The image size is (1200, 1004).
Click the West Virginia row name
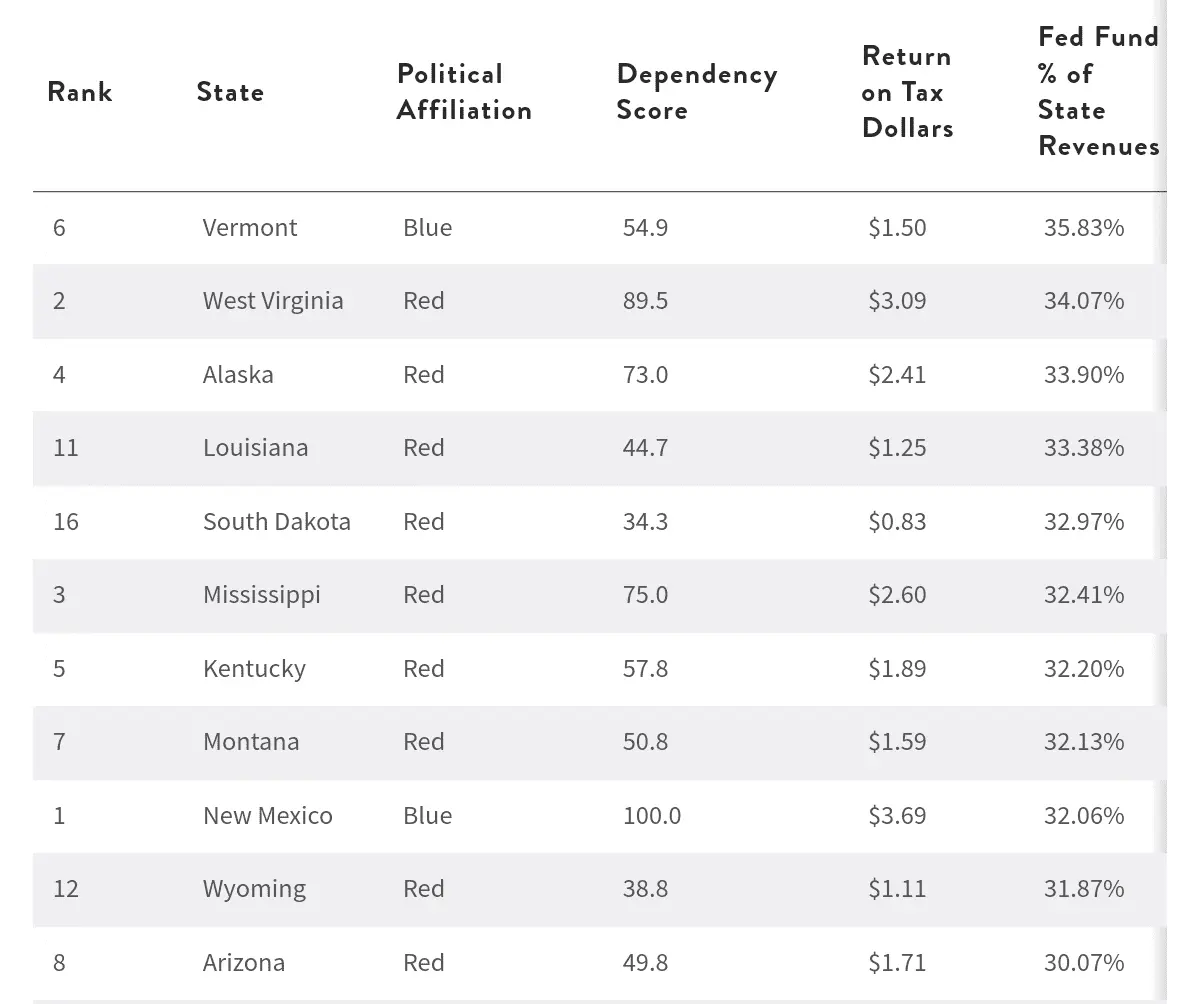coord(273,301)
